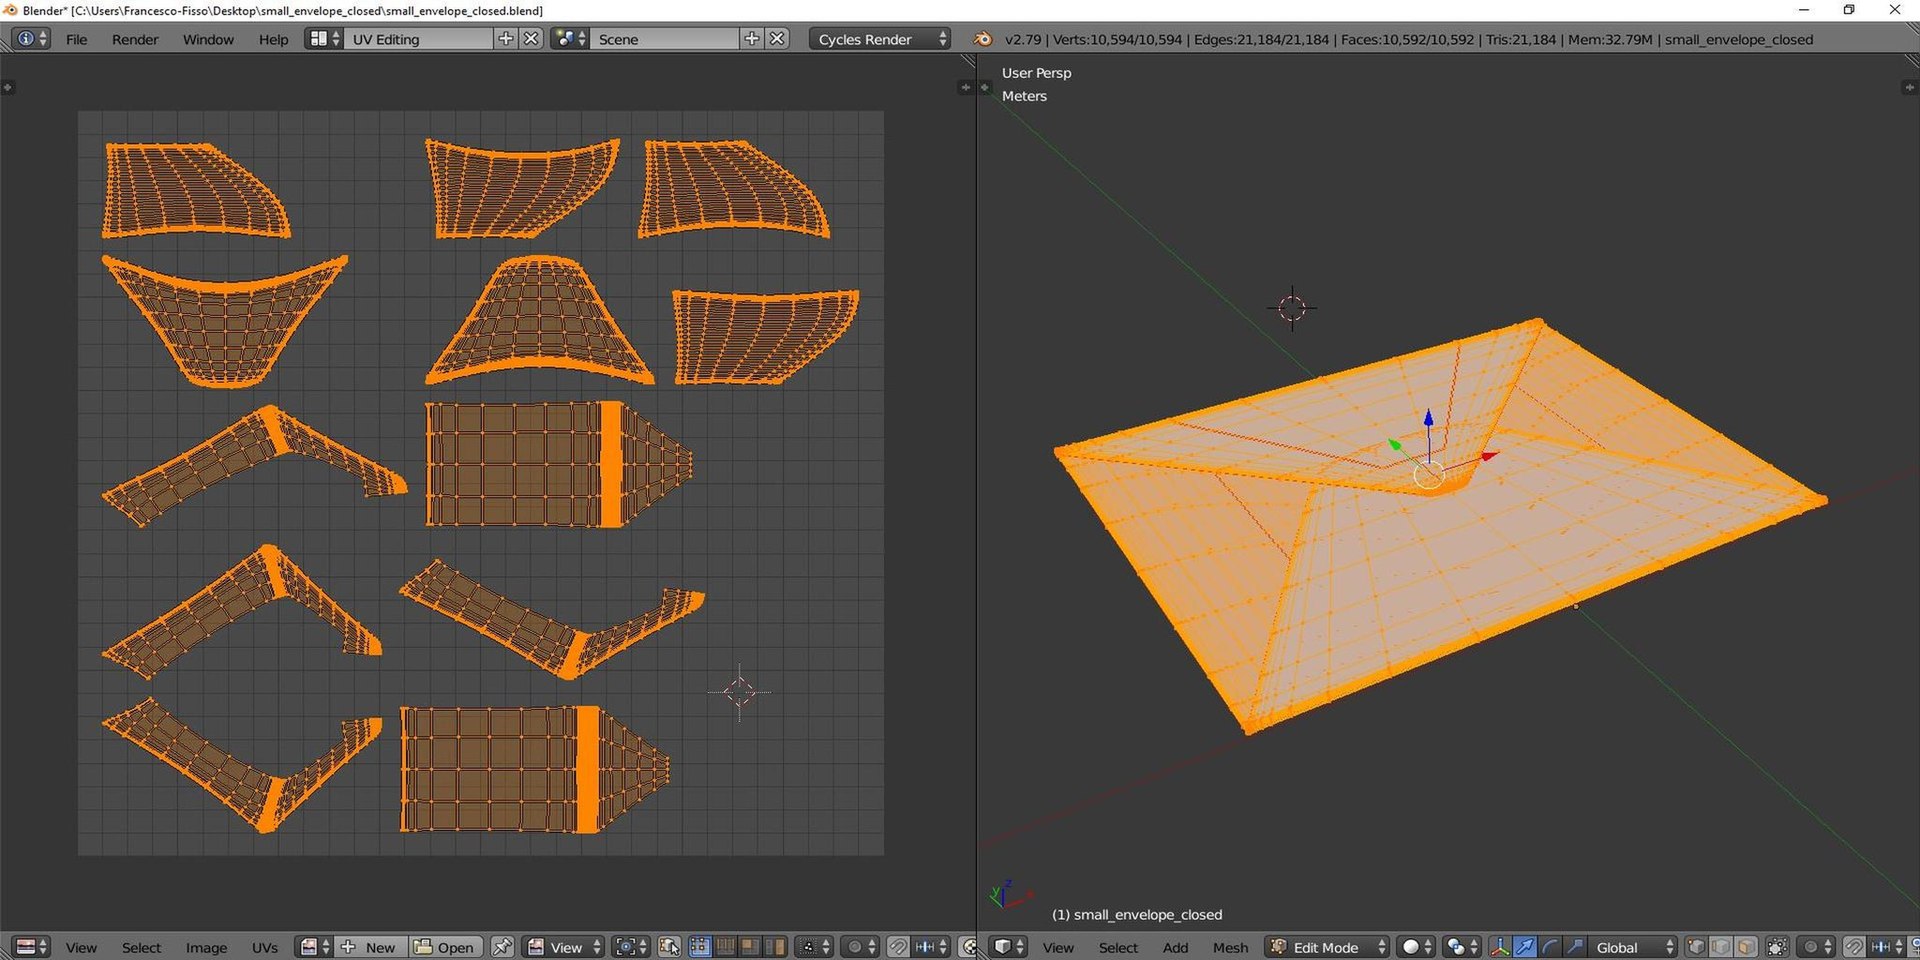1920x960 pixels.
Task: Switch to face select mode in 3D view
Action: 1746,947
